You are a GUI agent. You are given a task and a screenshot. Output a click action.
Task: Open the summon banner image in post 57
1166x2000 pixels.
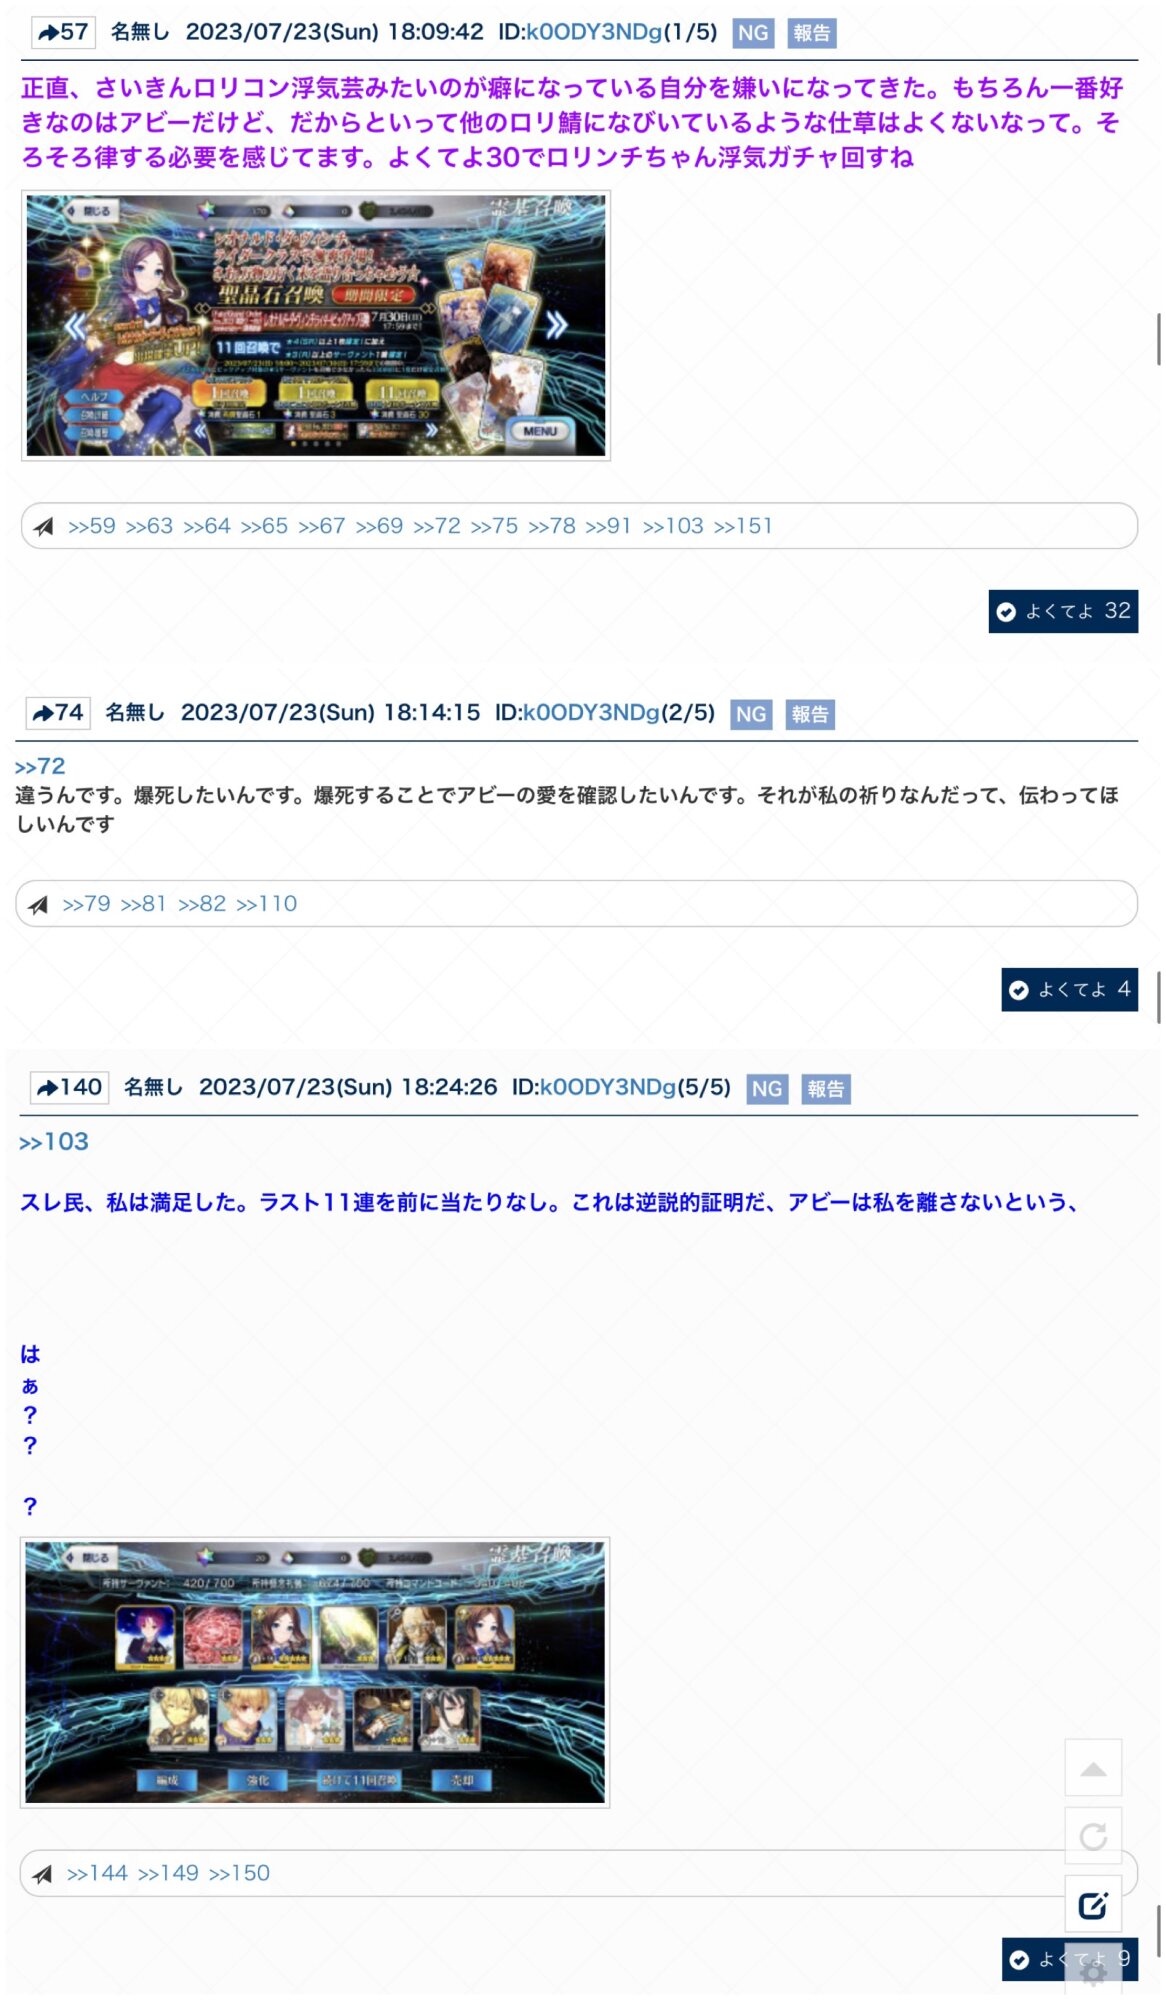tap(316, 326)
